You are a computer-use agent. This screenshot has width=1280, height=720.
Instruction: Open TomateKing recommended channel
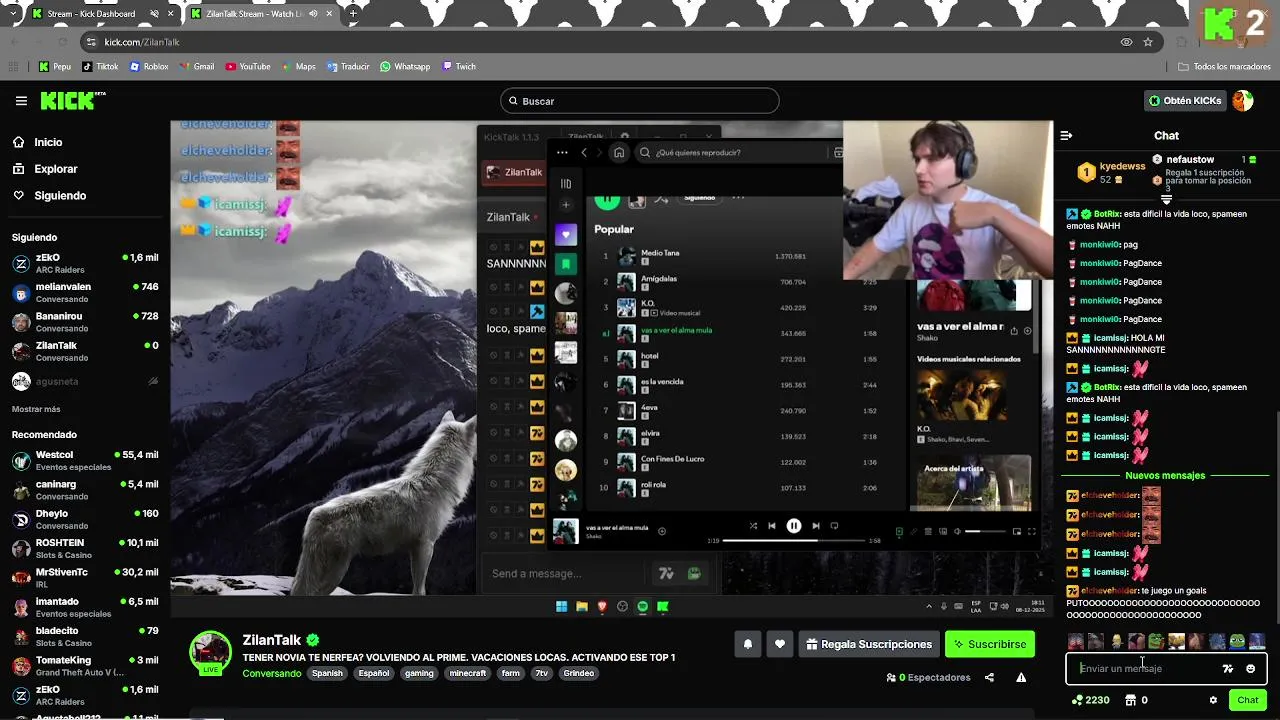pyautogui.click(x=85, y=665)
